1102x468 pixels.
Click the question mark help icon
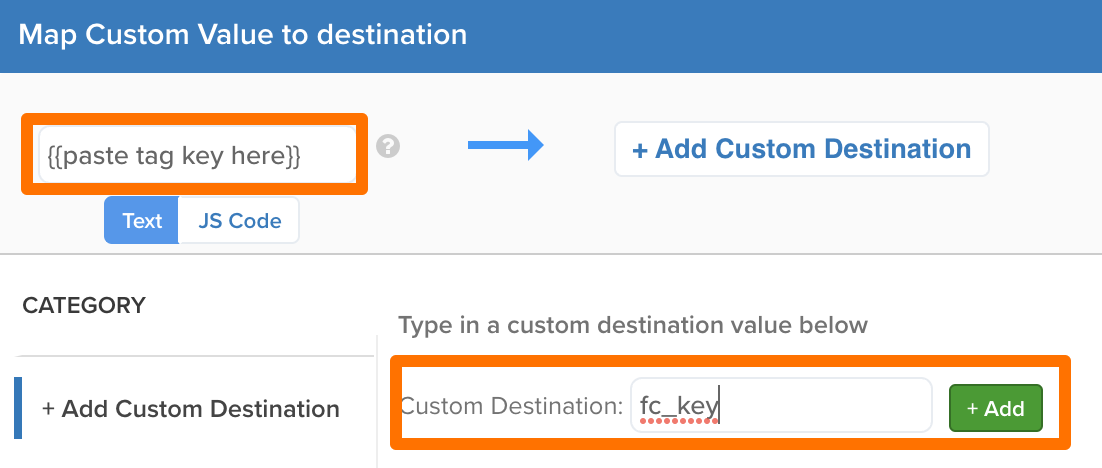tap(388, 147)
